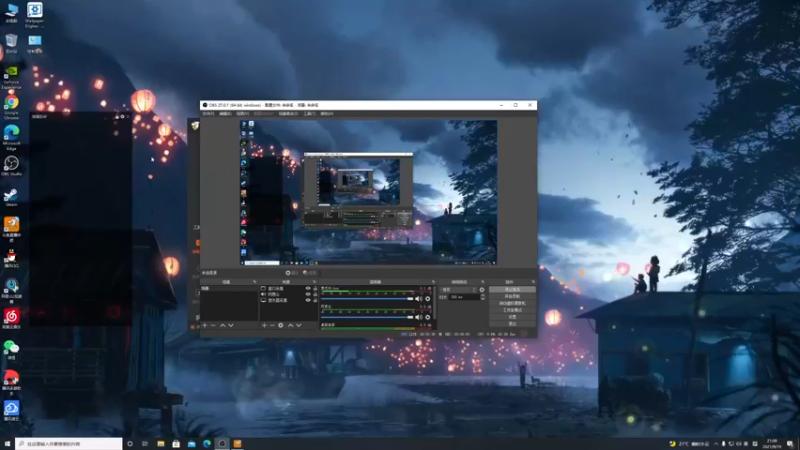
Task: Open Recycle Bin desktop icon
Action: [x=11, y=43]
